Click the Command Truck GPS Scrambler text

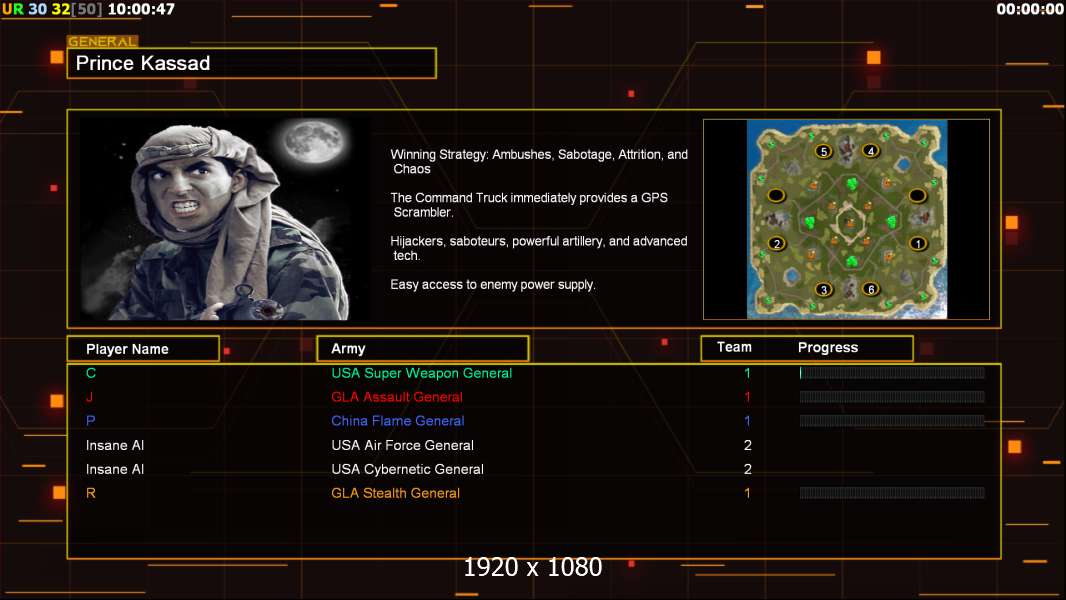pyautogui.click(x=529, y=205)
